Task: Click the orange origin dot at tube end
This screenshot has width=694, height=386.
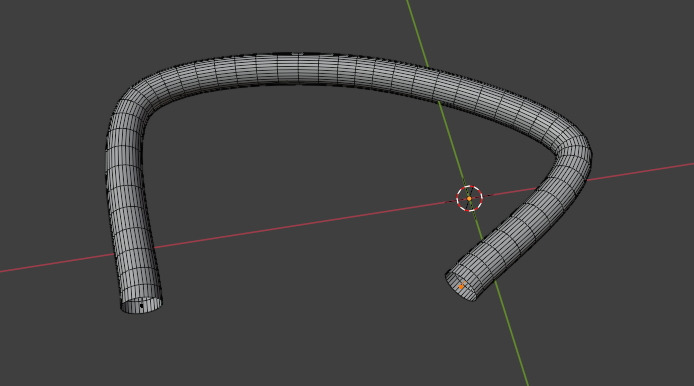Action: click(x=461, y=287)
